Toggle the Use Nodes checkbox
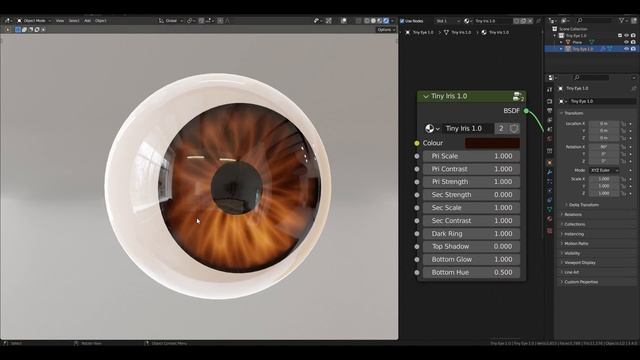 pos(402,21)
